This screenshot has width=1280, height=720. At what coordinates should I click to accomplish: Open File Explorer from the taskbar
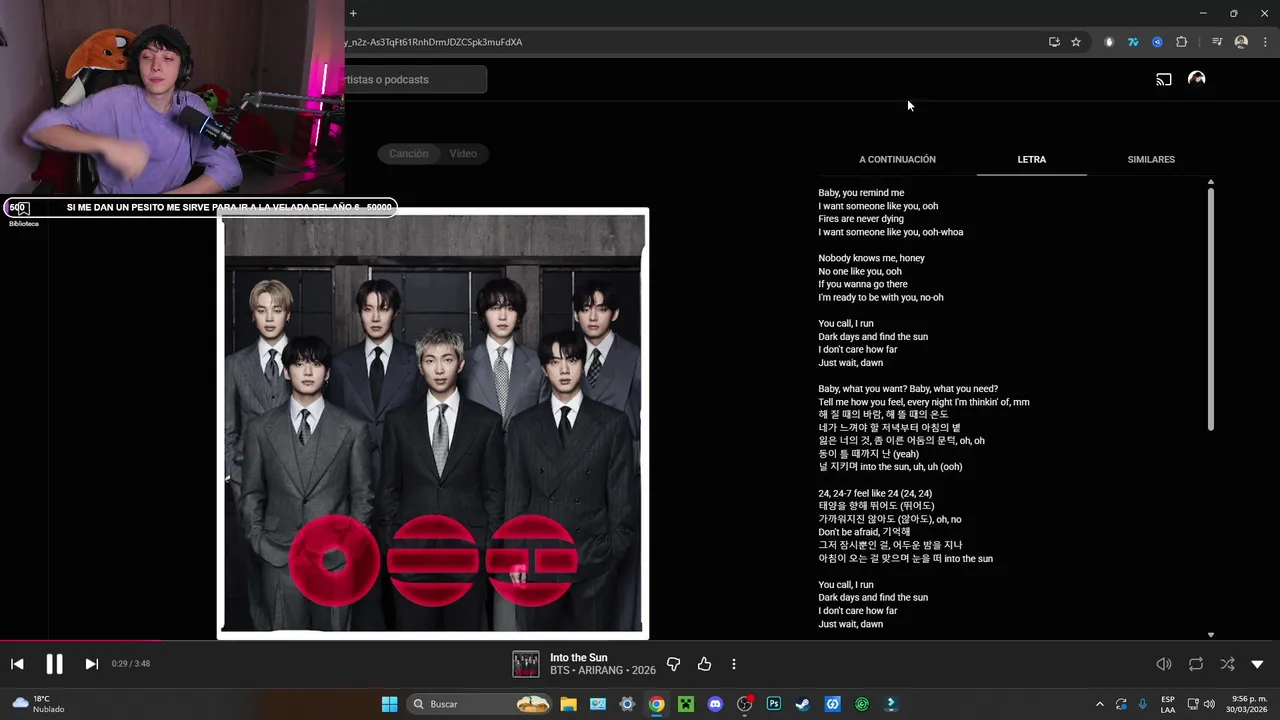pyautogui.click(x=568, y=704)
